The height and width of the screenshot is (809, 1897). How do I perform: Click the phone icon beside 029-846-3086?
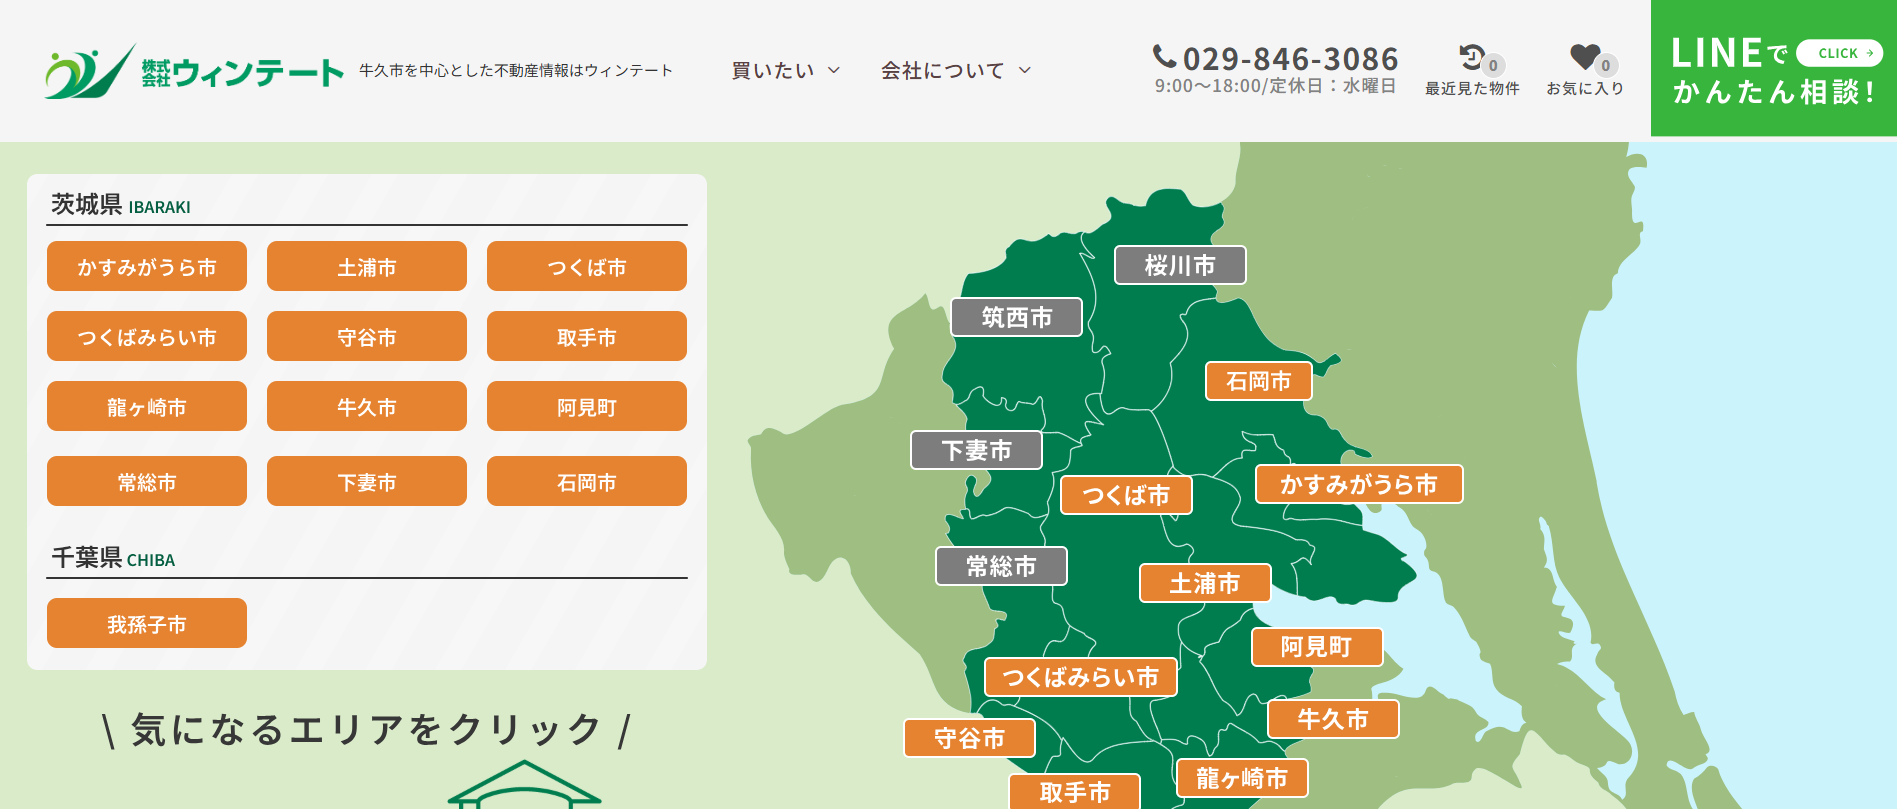(1164, 57)
